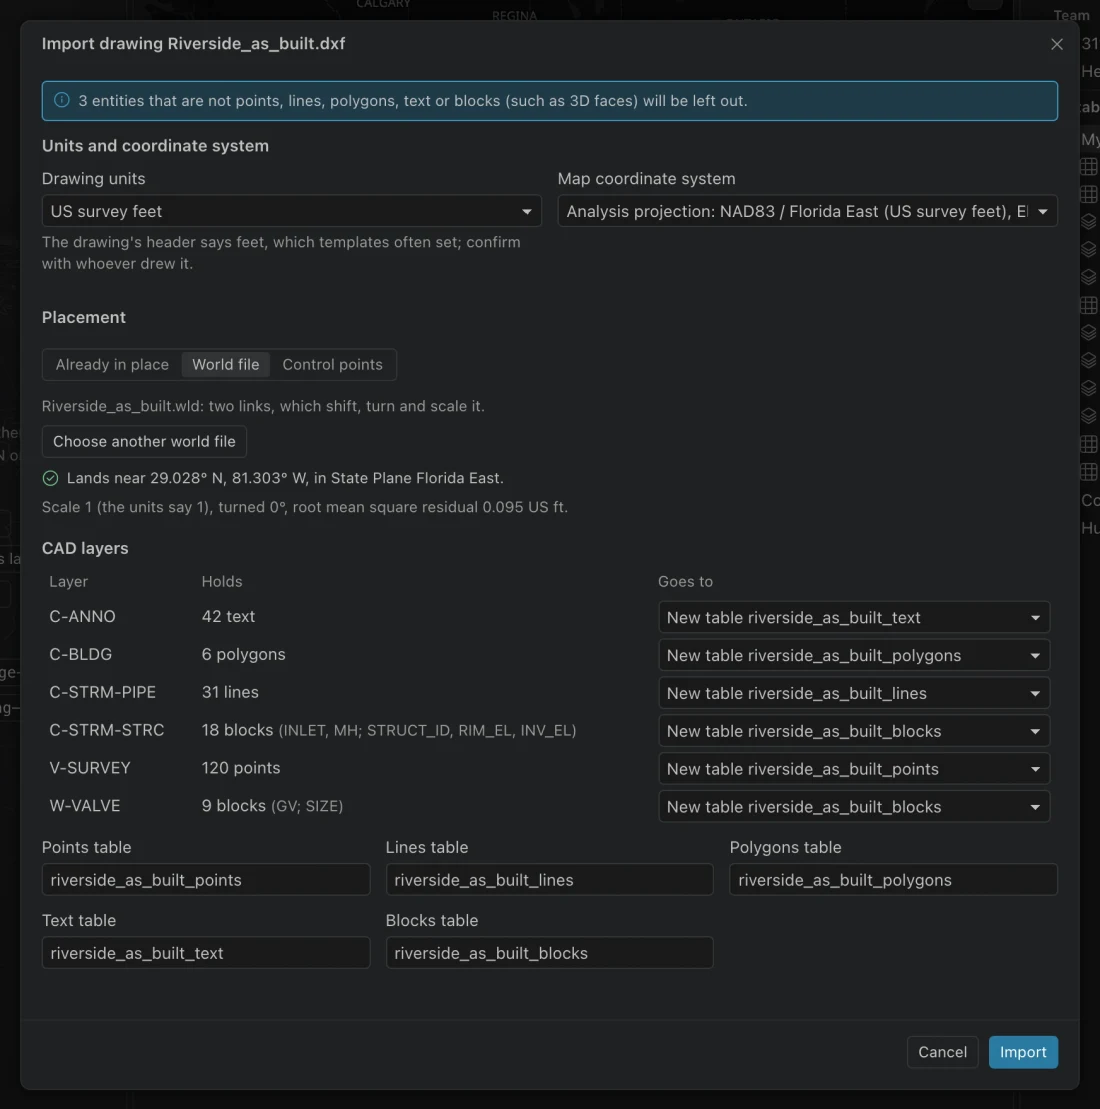Click the 'Holds' column header

(x=222, y=581)
